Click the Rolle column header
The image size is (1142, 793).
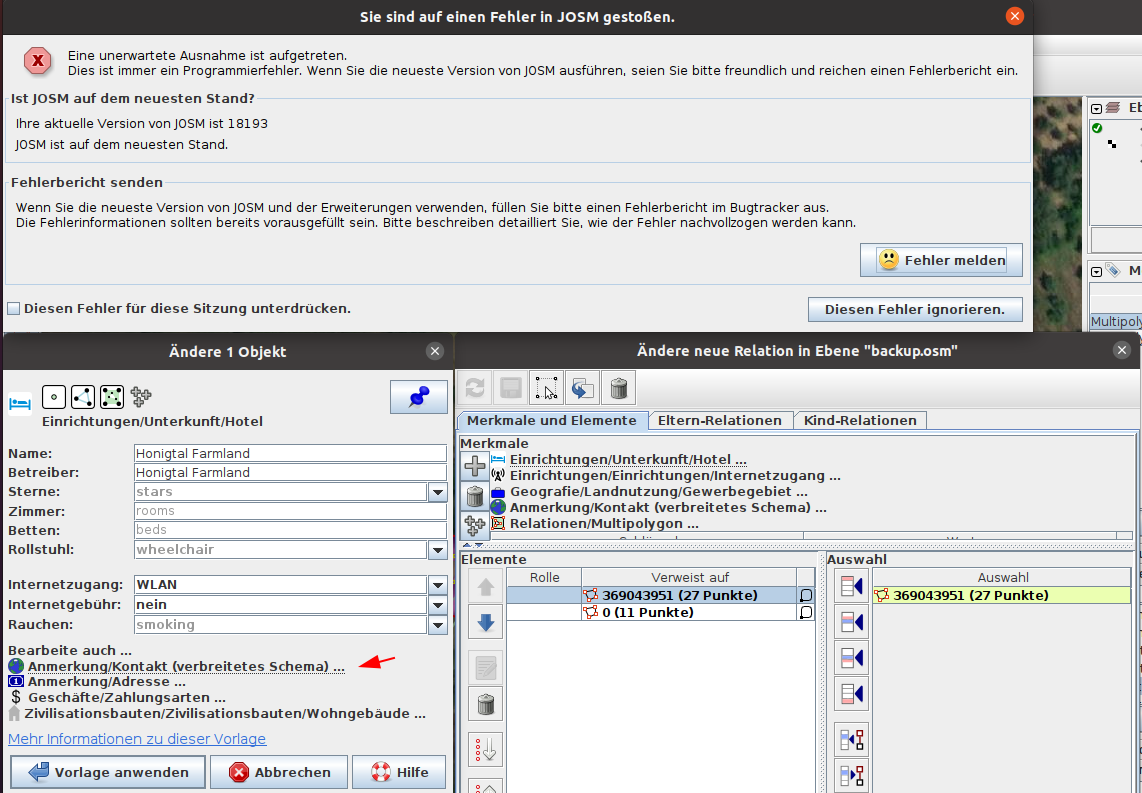[x=544, y=577]
